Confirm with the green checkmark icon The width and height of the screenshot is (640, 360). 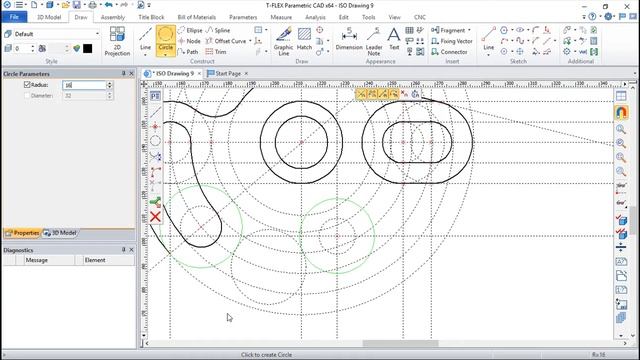tap(155, 202)
